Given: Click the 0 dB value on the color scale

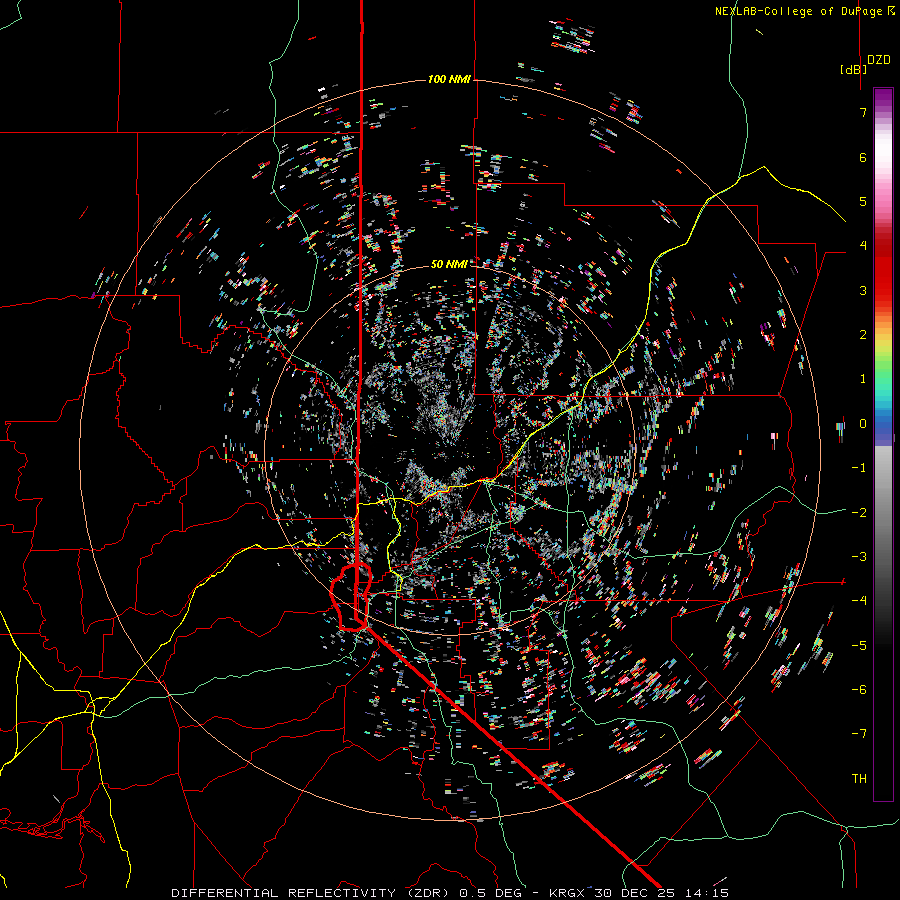Looking at the screenshot, I should pos(863,424).
